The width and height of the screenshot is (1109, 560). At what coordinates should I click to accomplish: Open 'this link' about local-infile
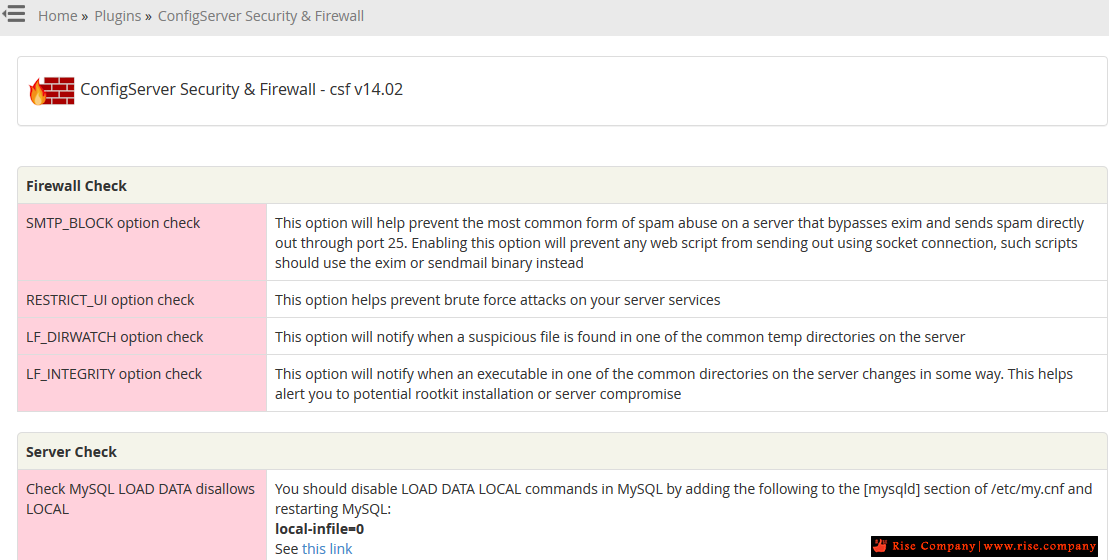[327, 549]
